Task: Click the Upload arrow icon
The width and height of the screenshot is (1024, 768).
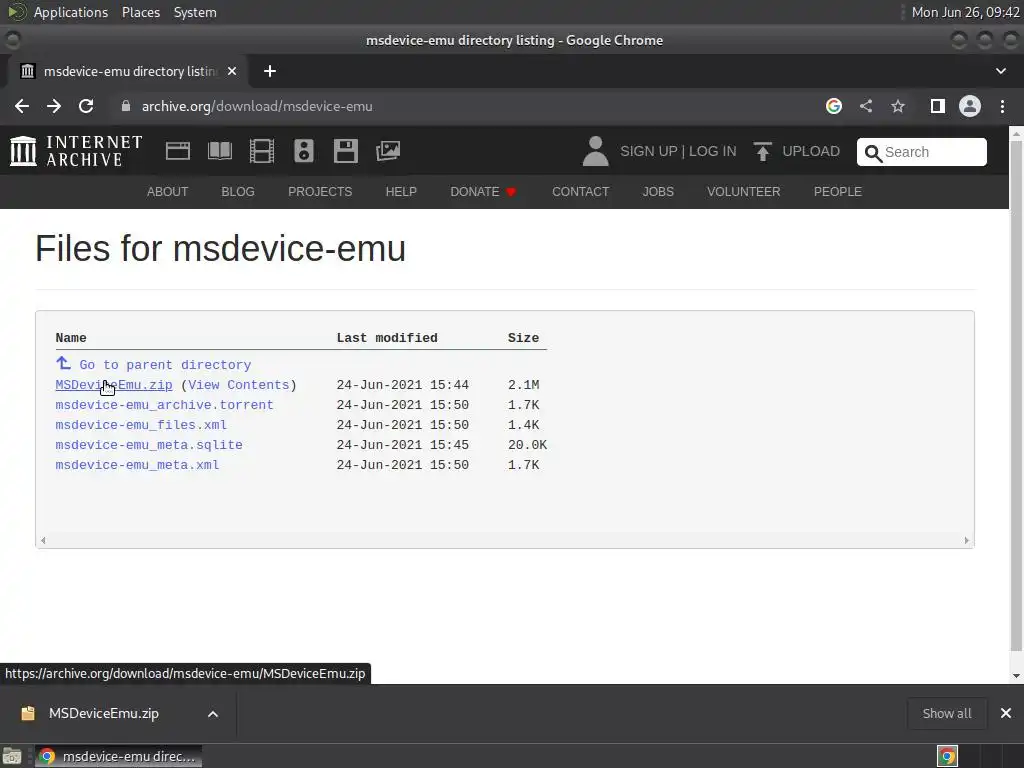Action: tap(762, 151)
